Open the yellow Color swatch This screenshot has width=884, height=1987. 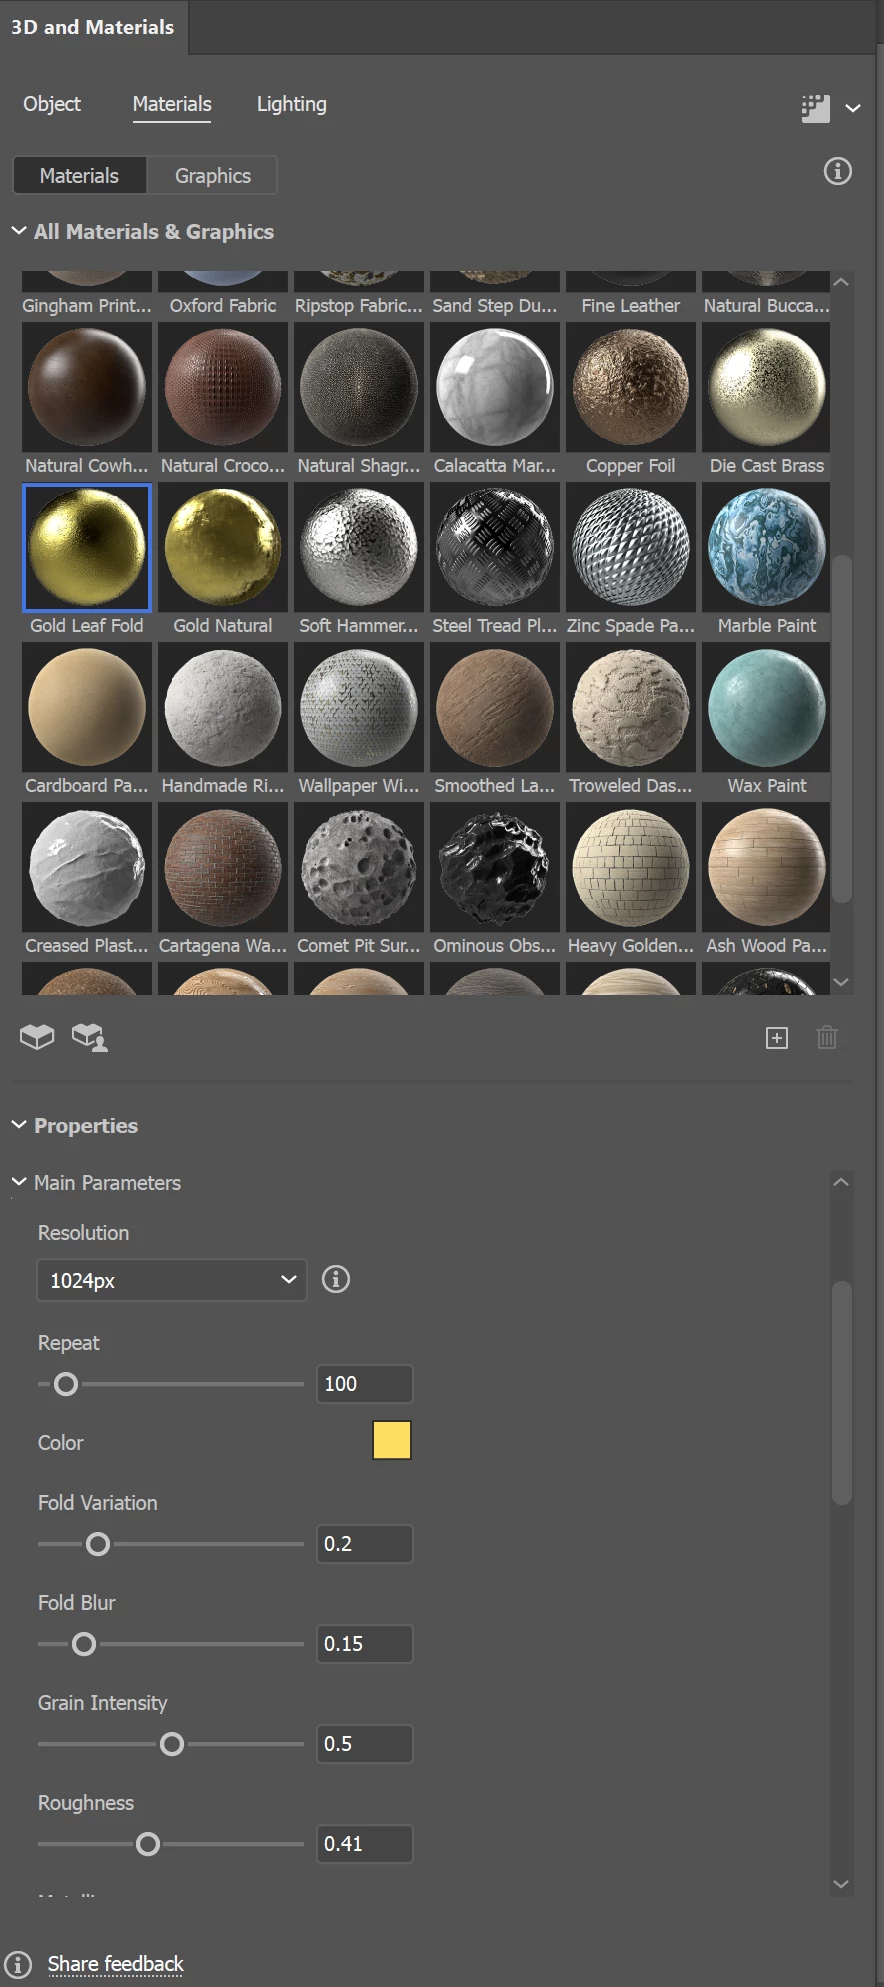pyautogui.click(x=392, y=1441)
